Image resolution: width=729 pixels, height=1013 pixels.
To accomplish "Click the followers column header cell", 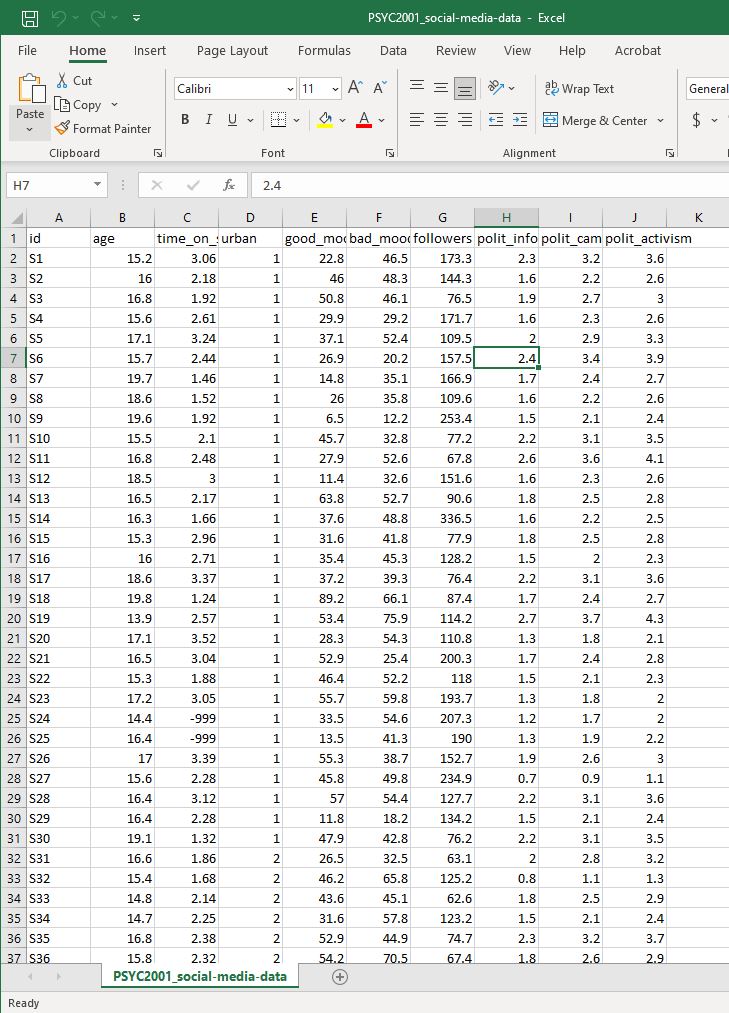I will point(442,238).
